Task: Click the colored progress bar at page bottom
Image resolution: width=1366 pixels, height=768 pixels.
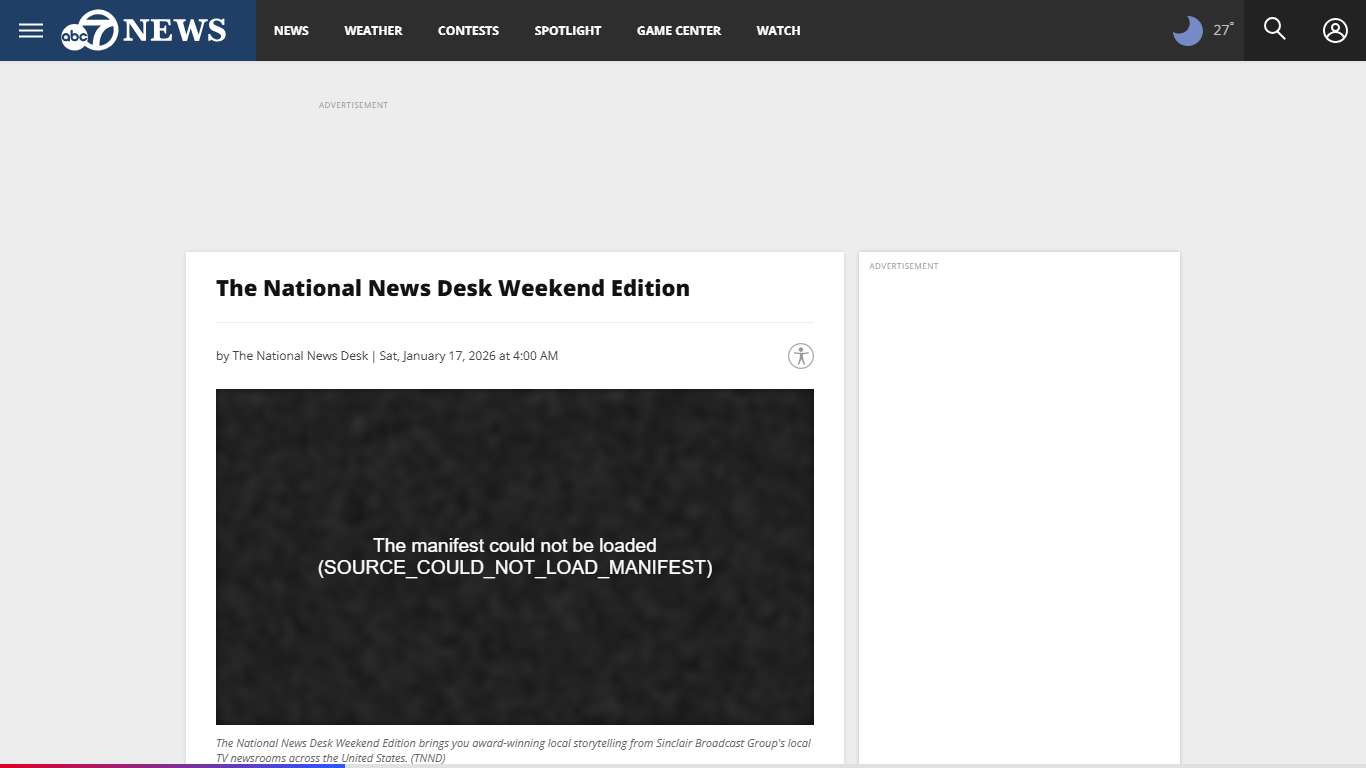Action: pos(170,766)
